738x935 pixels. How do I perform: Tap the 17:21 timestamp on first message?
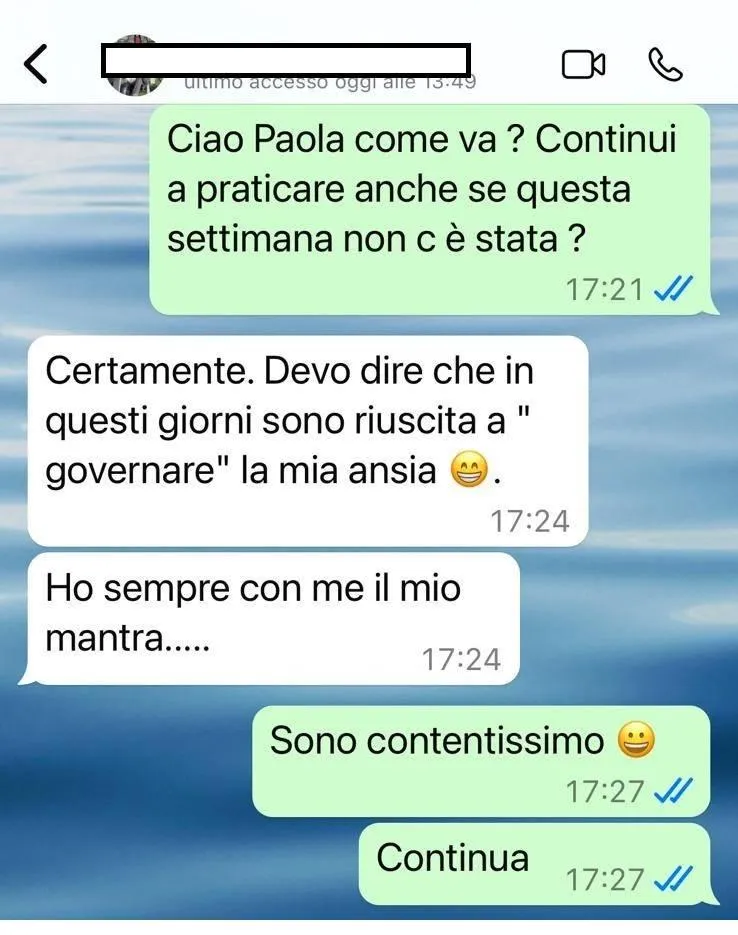point(604,290)
